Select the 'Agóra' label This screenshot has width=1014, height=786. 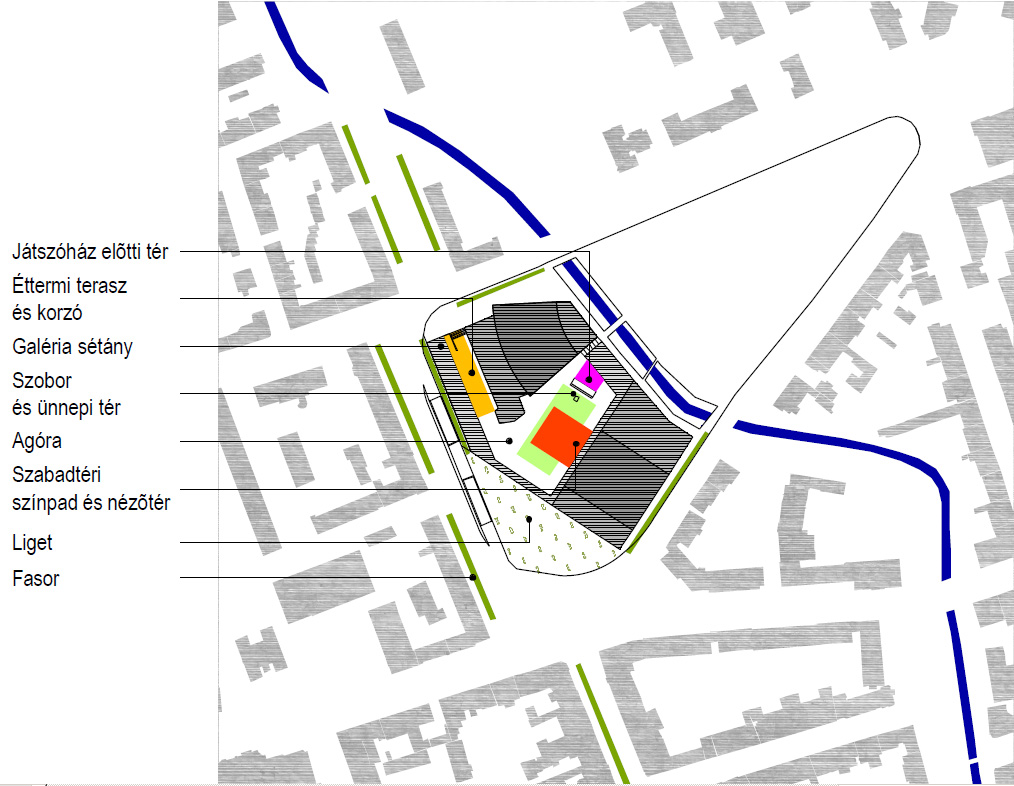37,441
